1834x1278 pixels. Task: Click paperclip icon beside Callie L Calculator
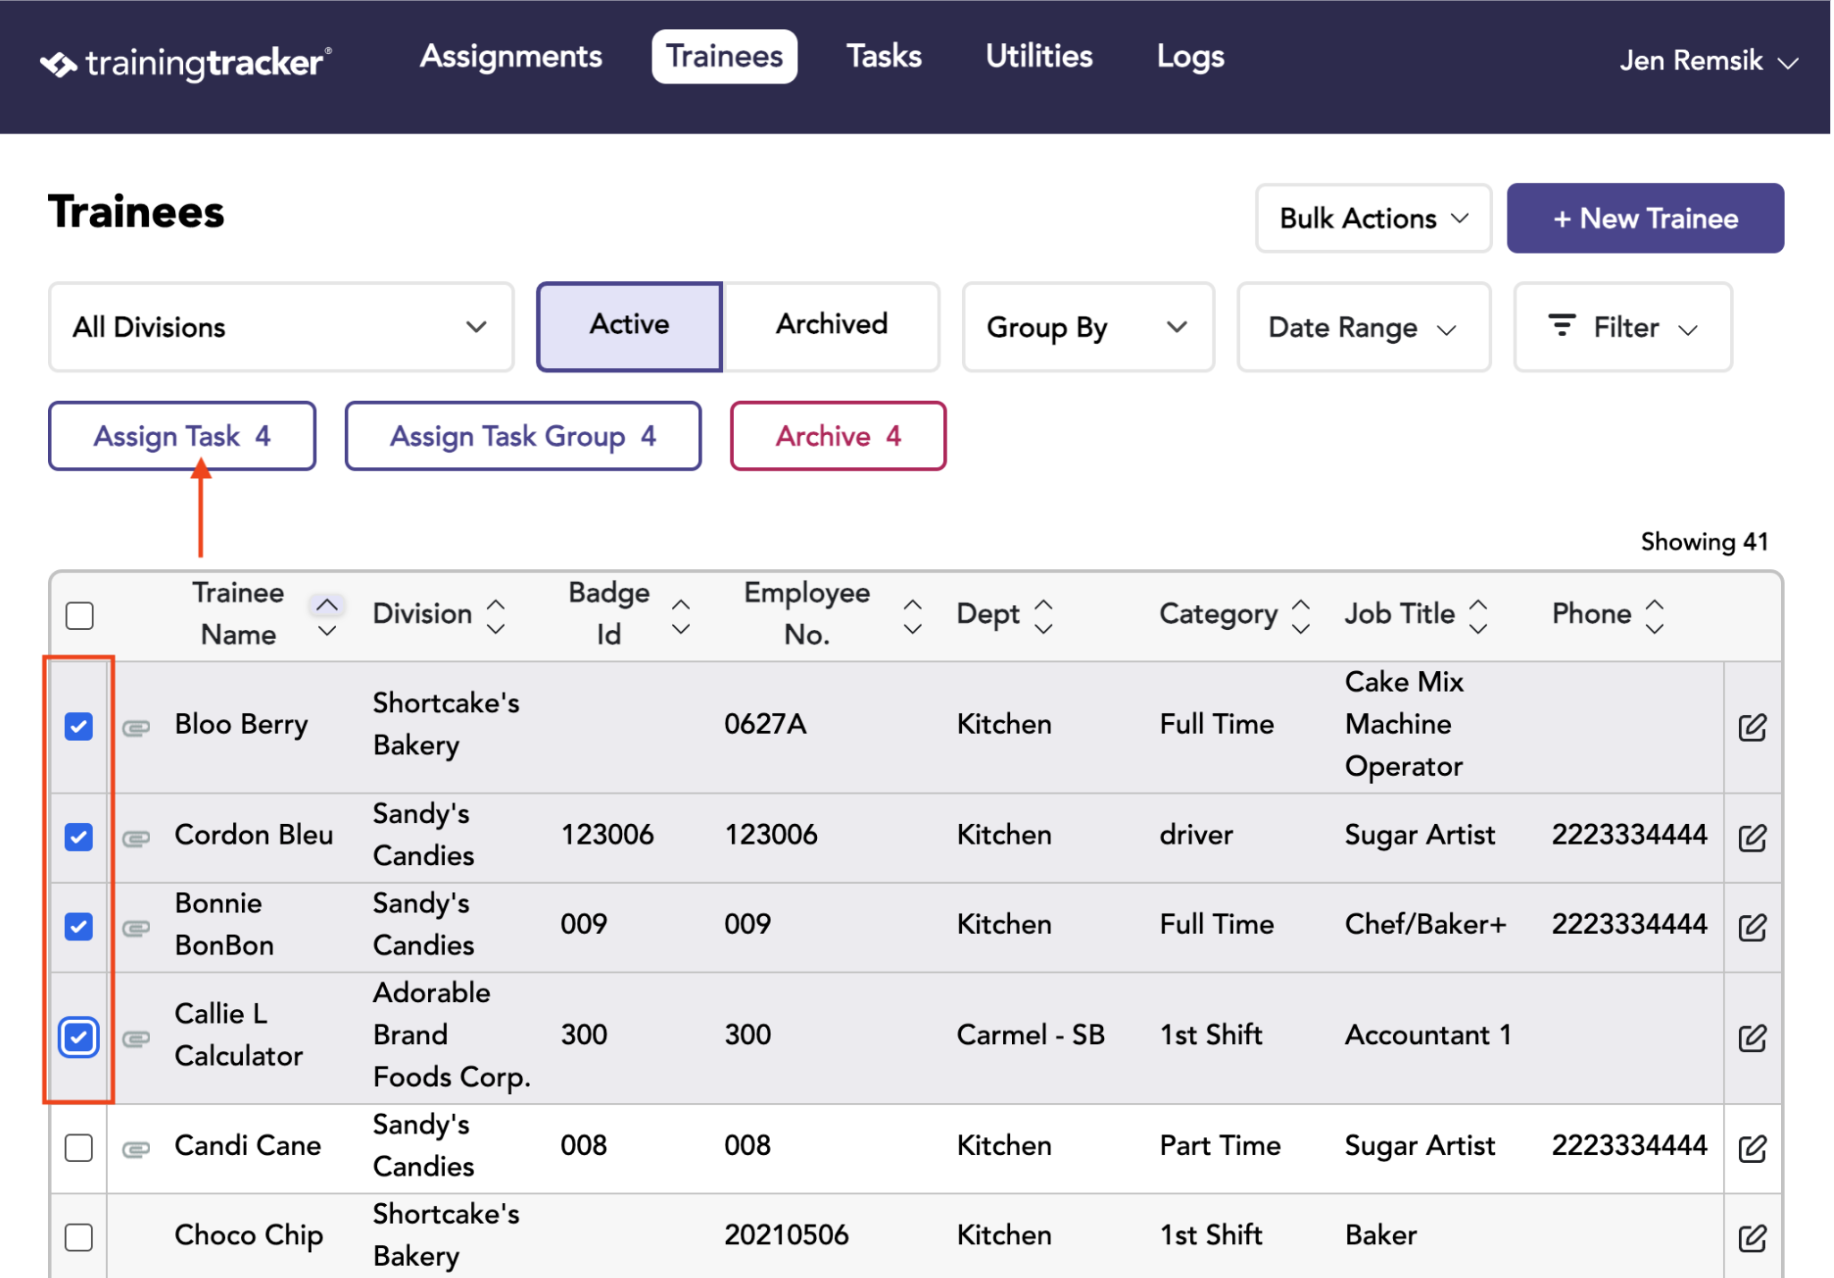coord(136,1039)
